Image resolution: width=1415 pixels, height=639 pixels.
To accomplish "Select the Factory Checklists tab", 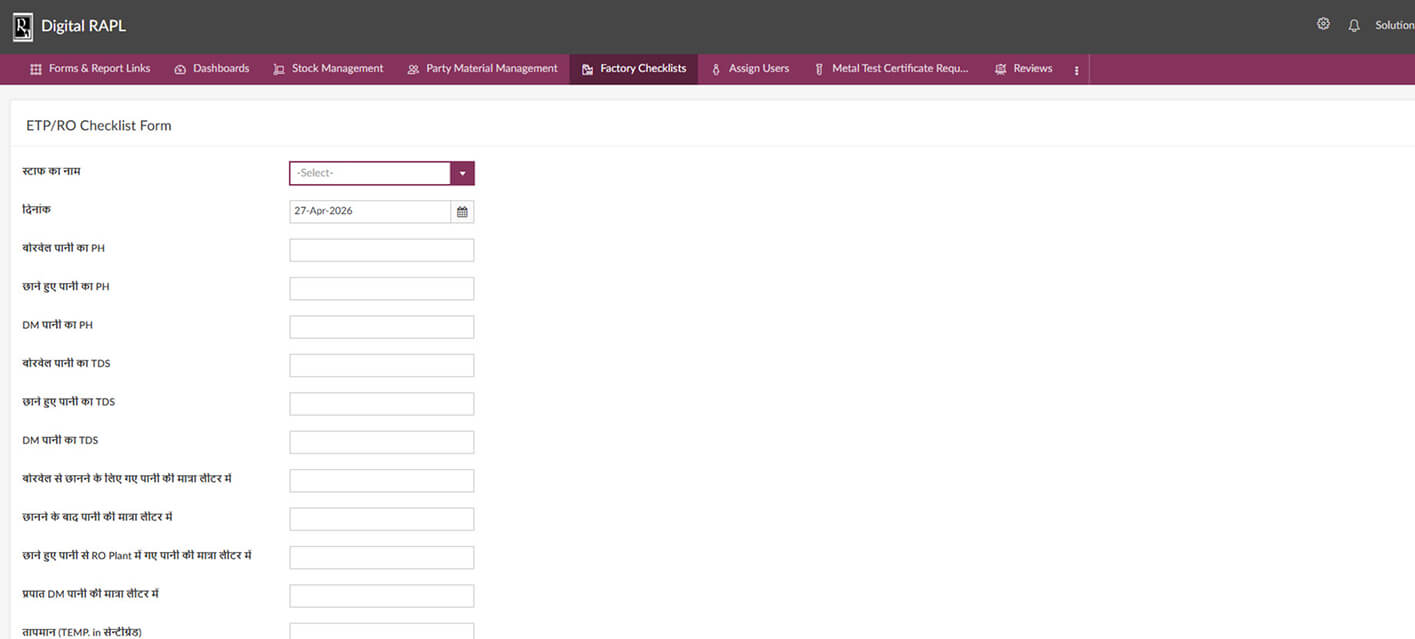I will tap(634, 69).
